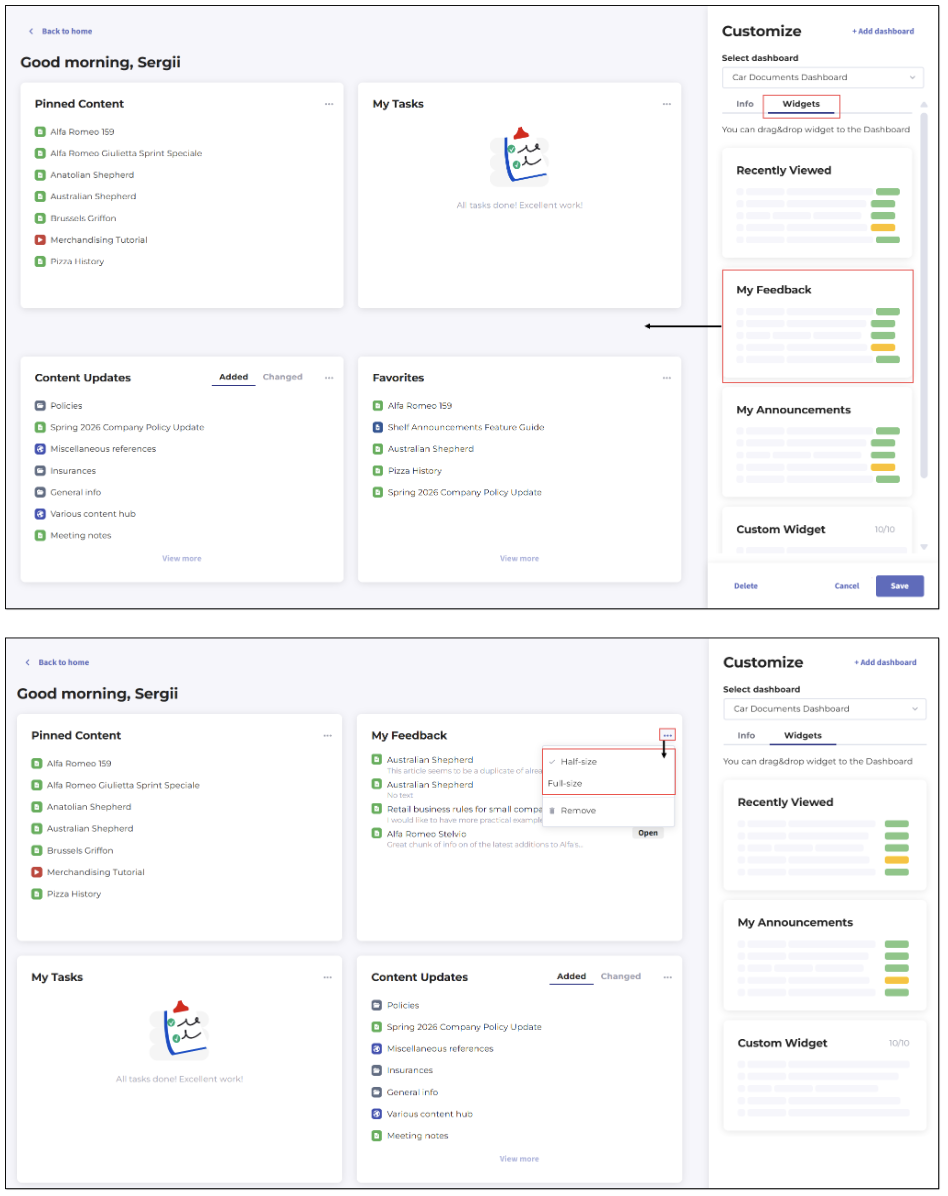Open My Tasks ellipsis menu in lower screenshot
The height and width of the screenshot is (1196, 948).
pos(327,977)
